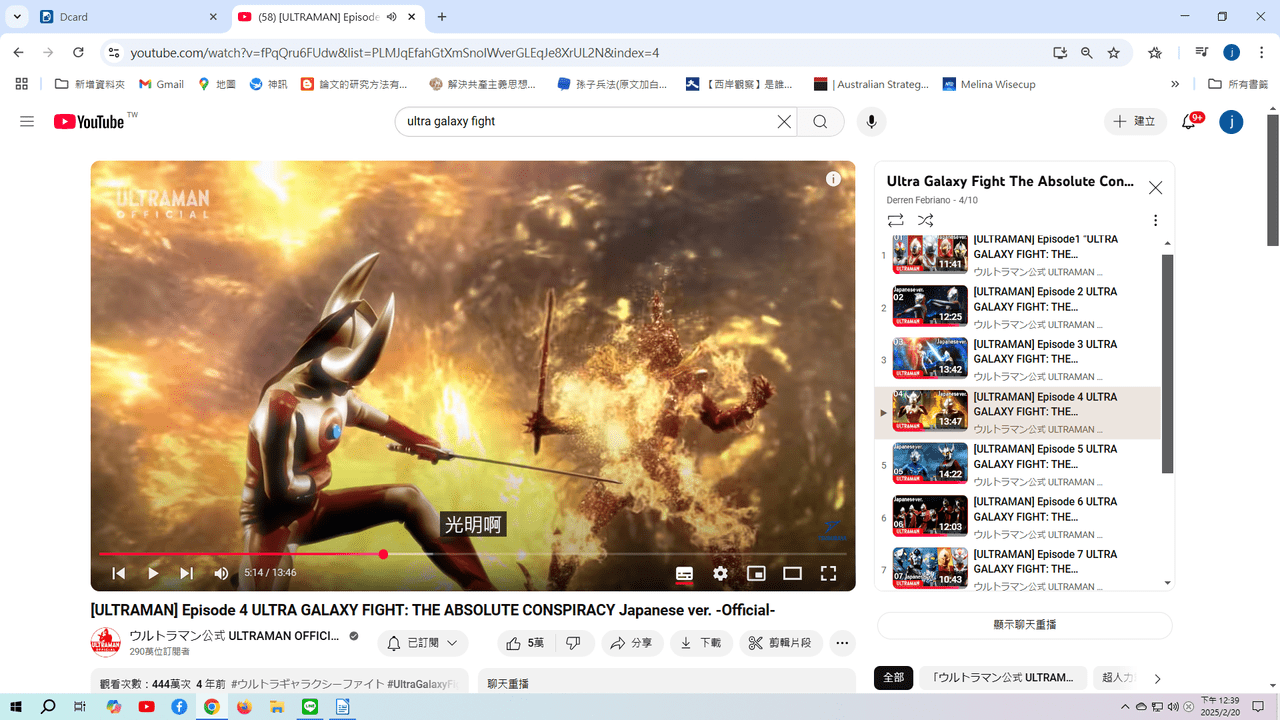Click the 剪輯片段 clip button
Image resolution: width=1280 pixels, height=720 pixels.
click(781, 643)
